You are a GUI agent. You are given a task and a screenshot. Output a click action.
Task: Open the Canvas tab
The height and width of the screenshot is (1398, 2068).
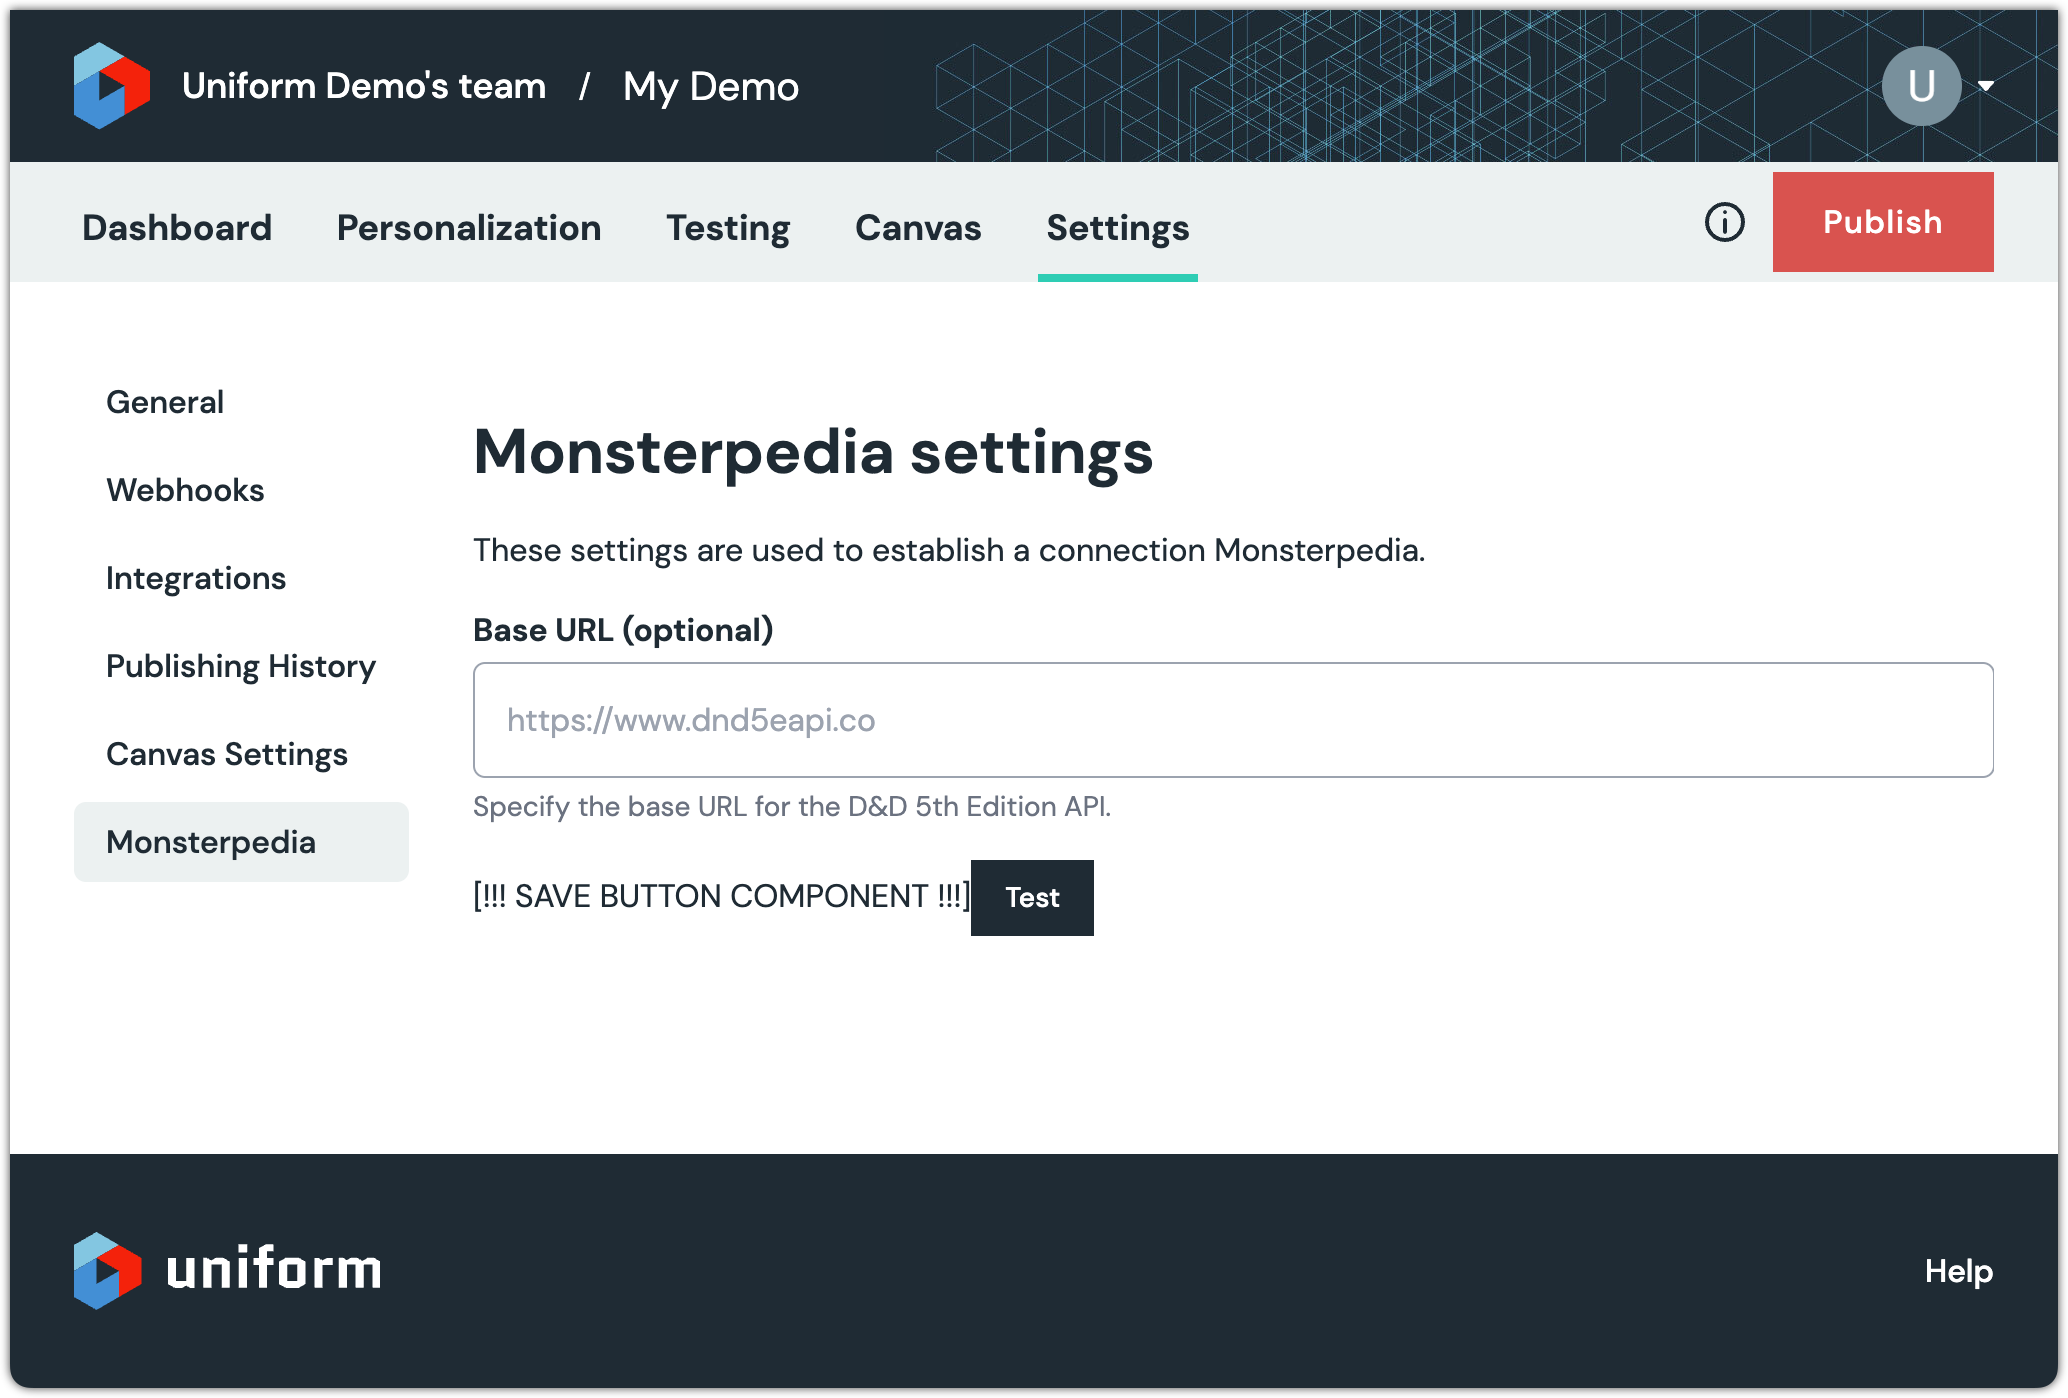(918, 228)
